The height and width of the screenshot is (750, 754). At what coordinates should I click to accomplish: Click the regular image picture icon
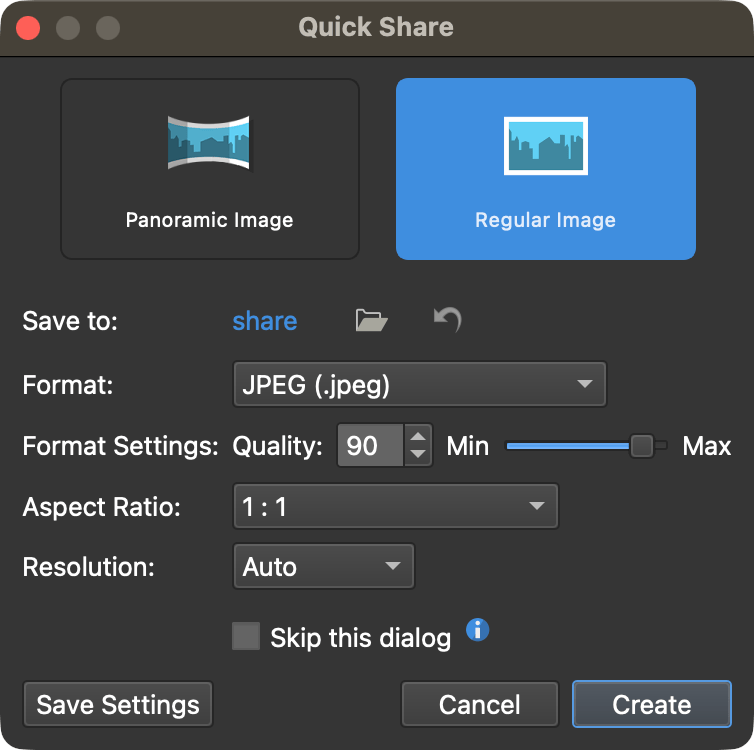tap(545, 146)
